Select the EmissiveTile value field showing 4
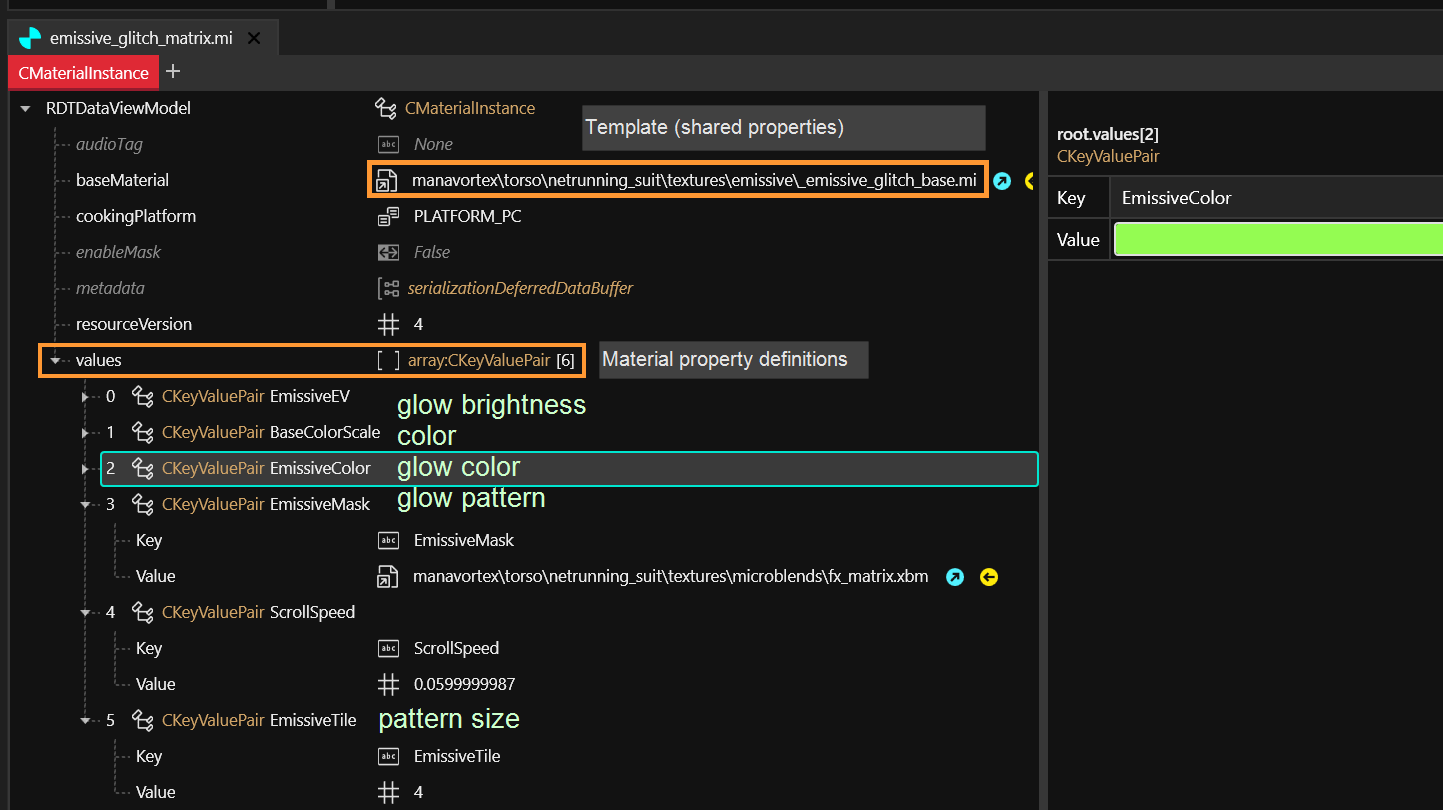Screen dimensions: 1443x810 (x=419, y=793)
